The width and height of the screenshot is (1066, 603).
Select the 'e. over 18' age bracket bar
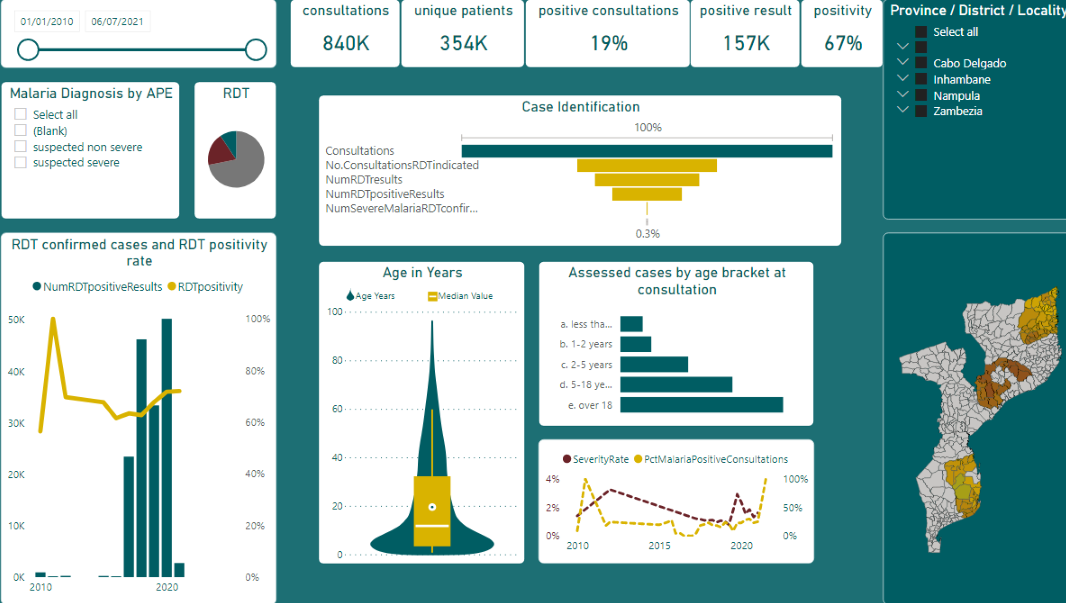click(x=700, y=406)
